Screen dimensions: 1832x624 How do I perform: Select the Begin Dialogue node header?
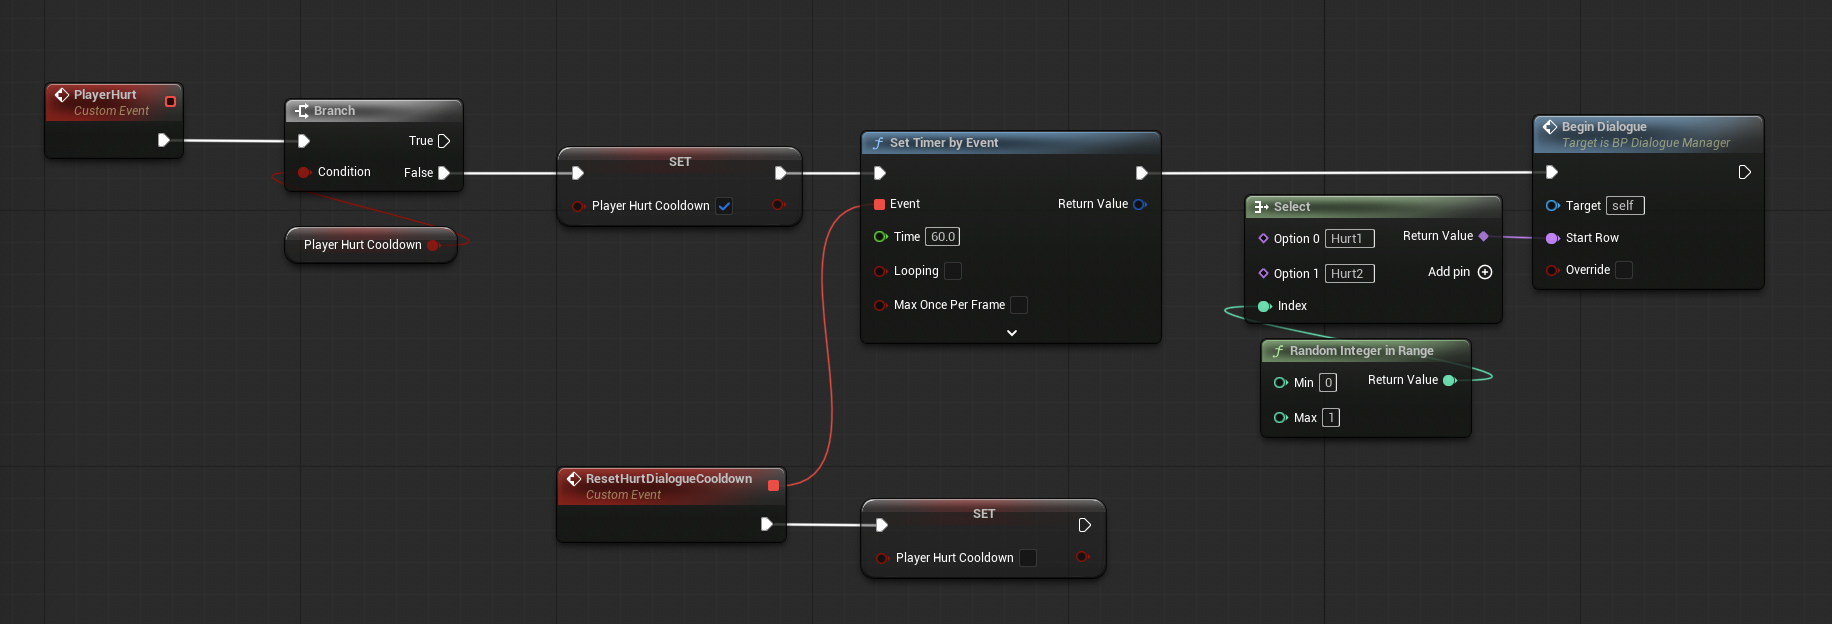pyautogui.click(x=1648, y=134)
